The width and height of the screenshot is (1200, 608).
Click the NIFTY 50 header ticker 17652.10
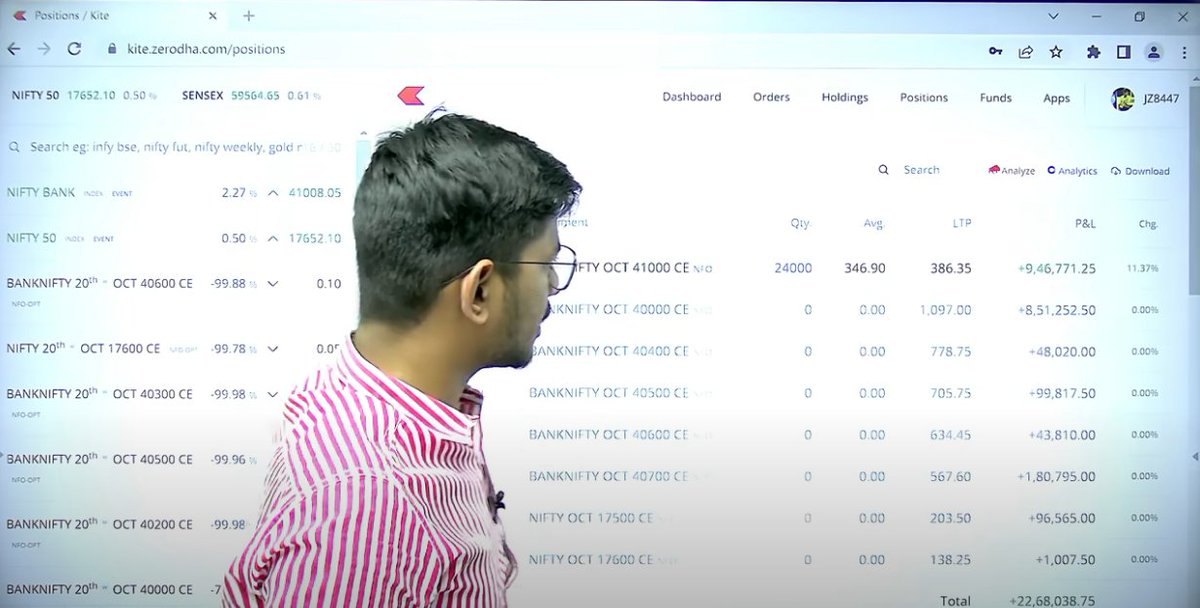[x=91, y=96]
